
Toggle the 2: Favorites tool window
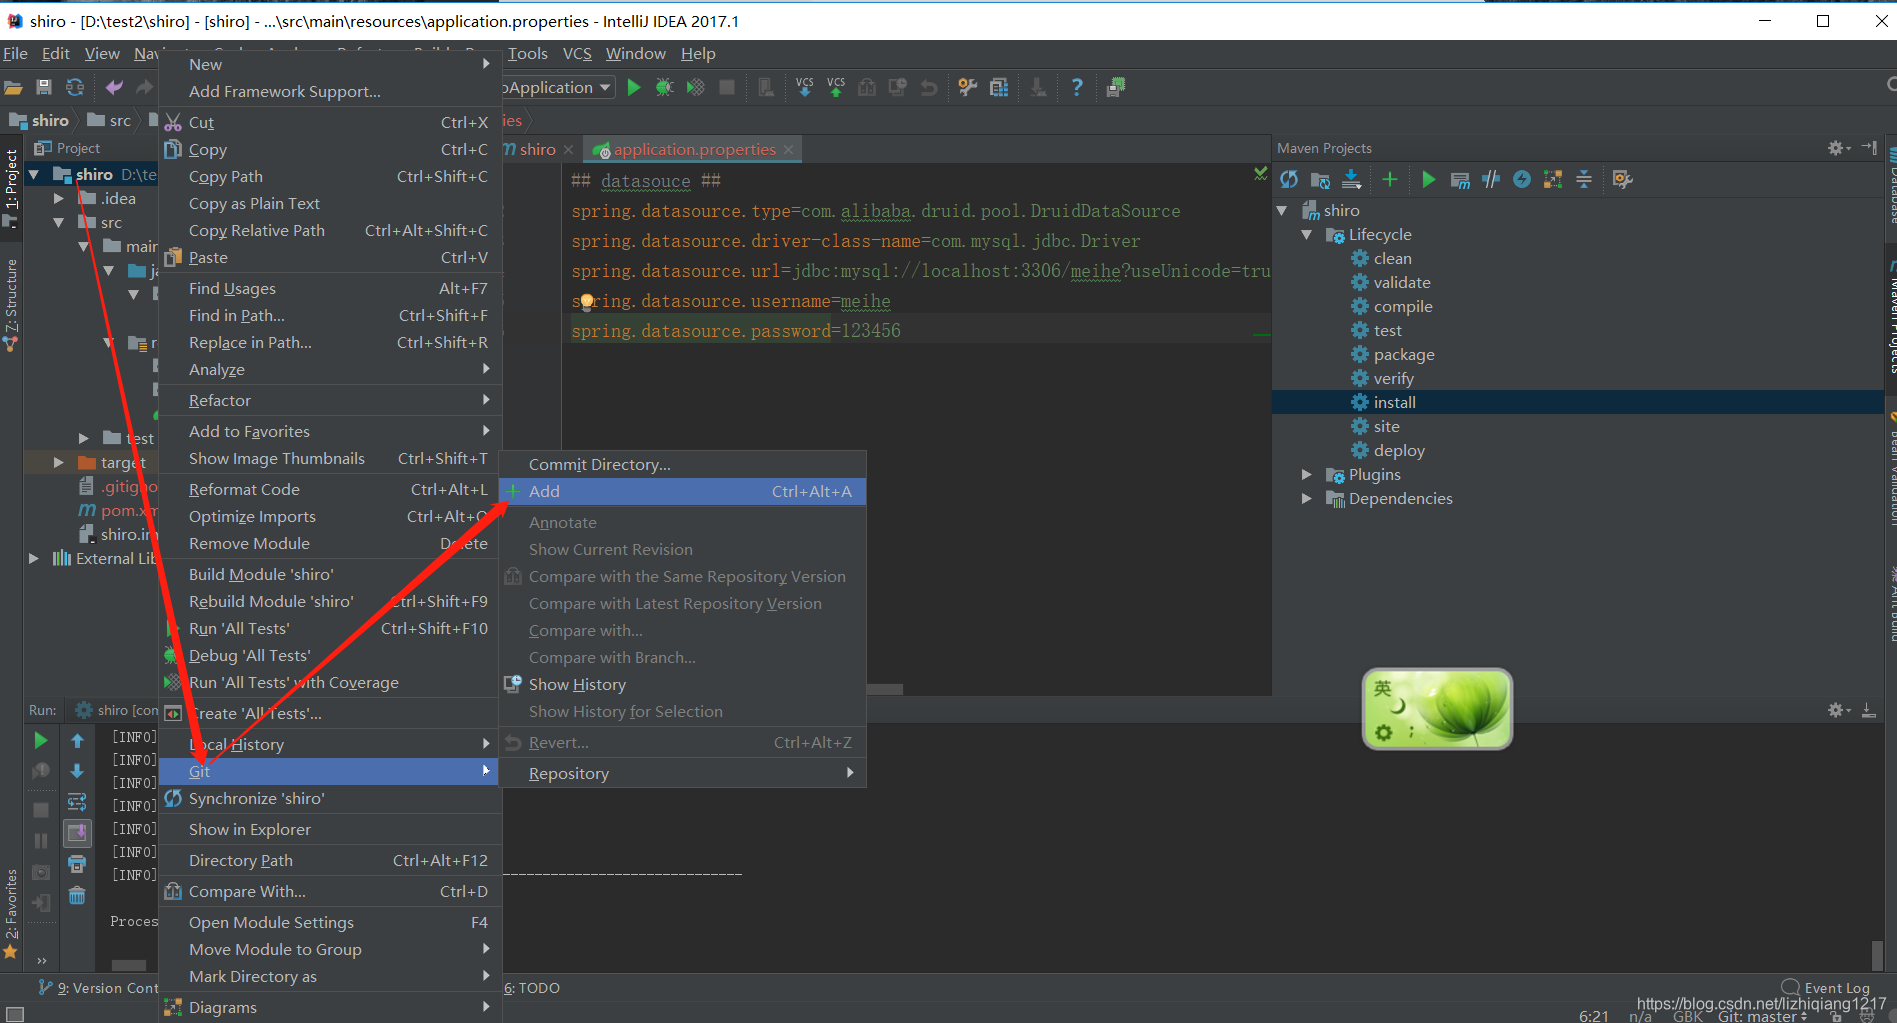pyautogui.click(x=11, y=914)
